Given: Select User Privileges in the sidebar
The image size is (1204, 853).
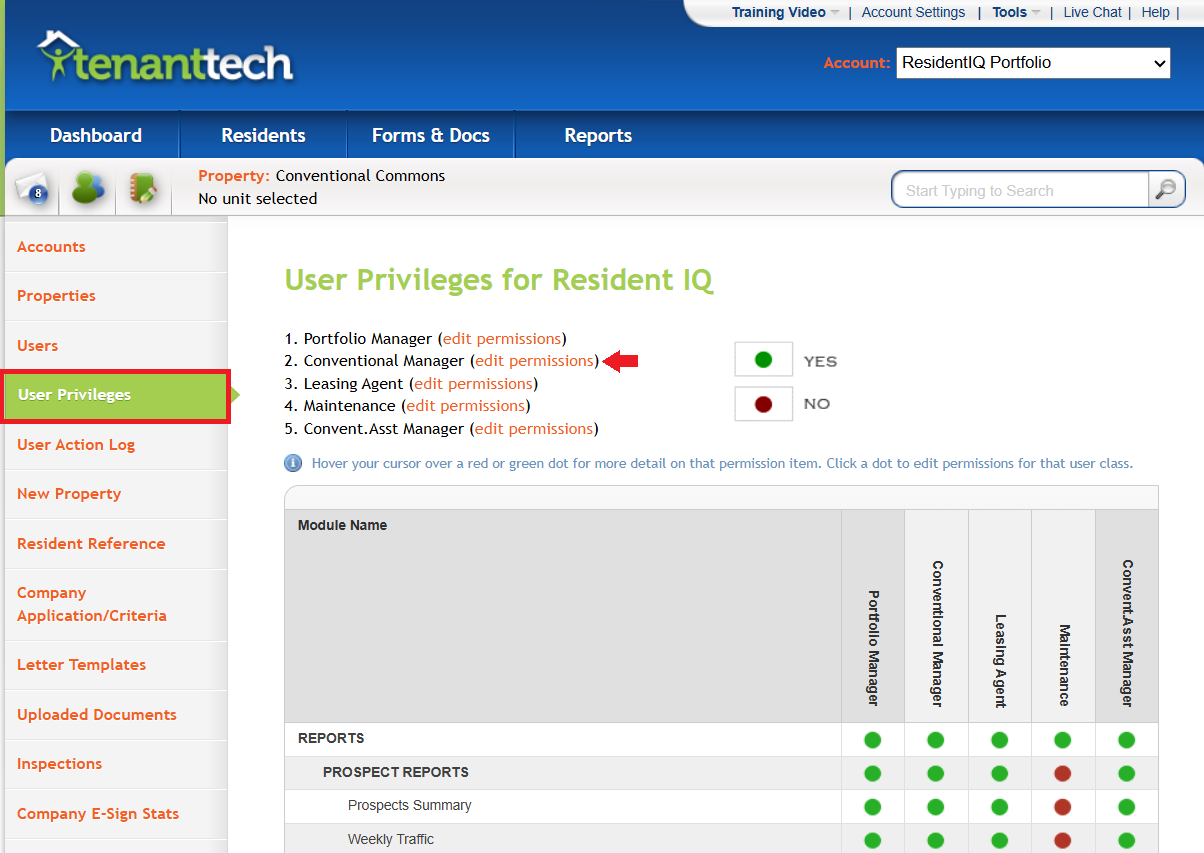Looking at the screenshot, I should point(116,395).
